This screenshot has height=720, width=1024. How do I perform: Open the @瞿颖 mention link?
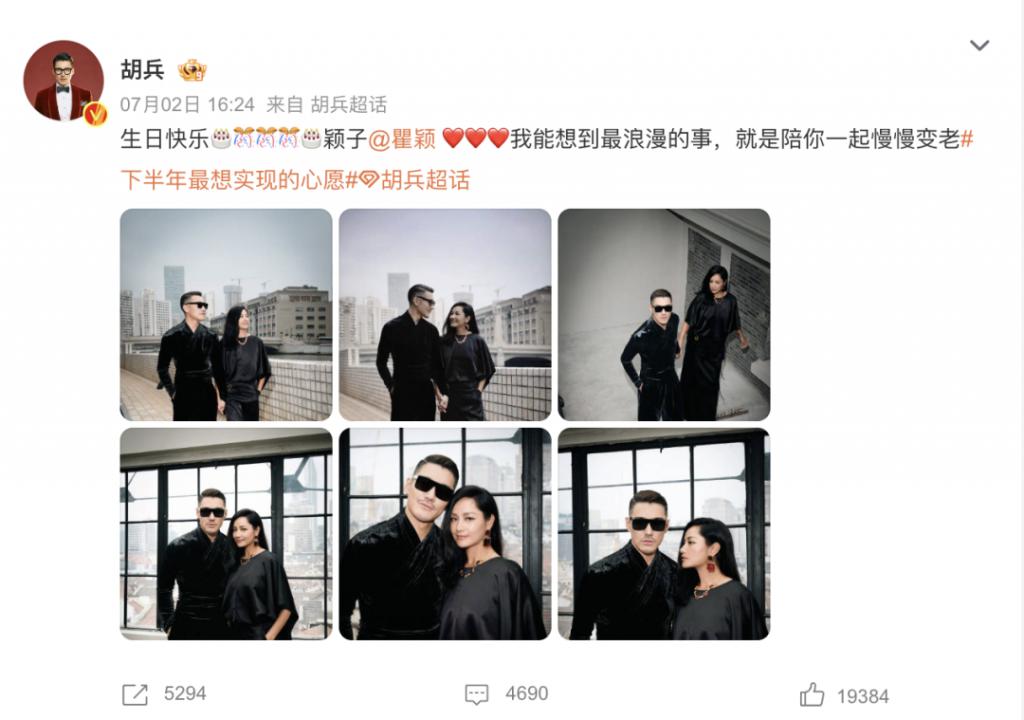402,139
